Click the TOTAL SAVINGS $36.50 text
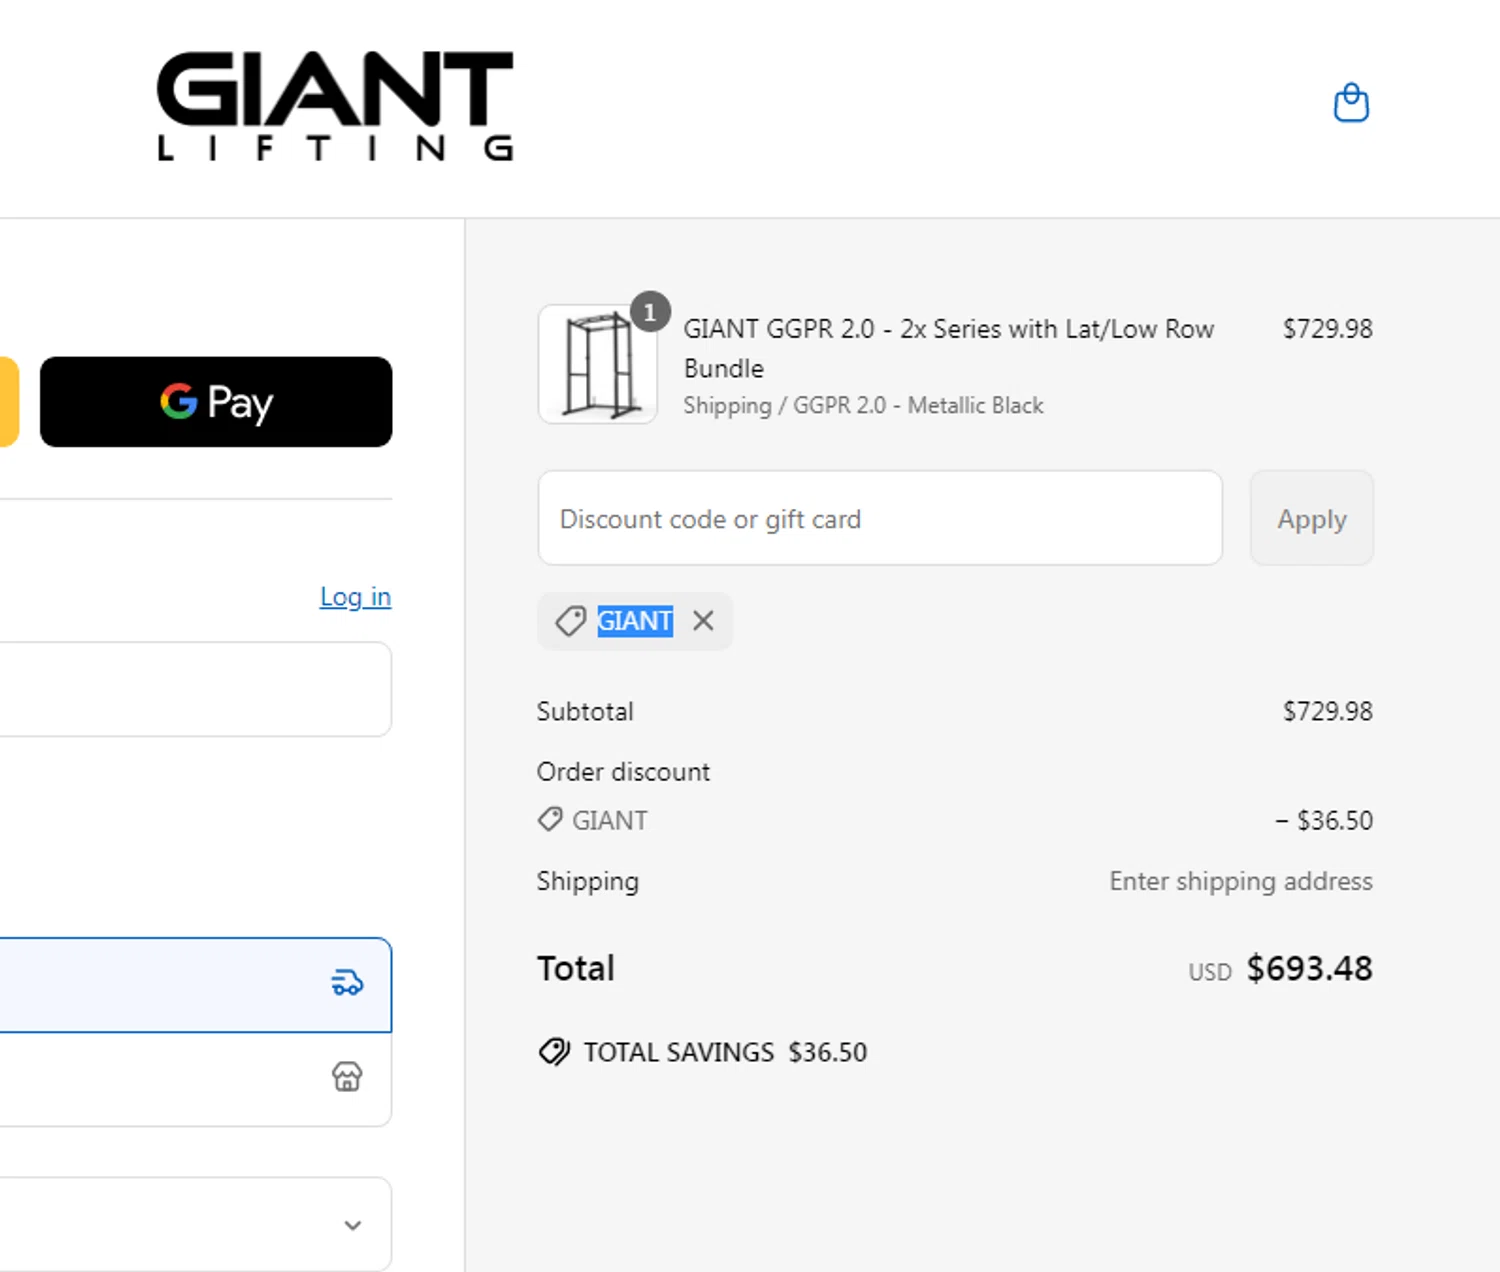This screenshot has width=1500, height=1272. coord(725,1052)
